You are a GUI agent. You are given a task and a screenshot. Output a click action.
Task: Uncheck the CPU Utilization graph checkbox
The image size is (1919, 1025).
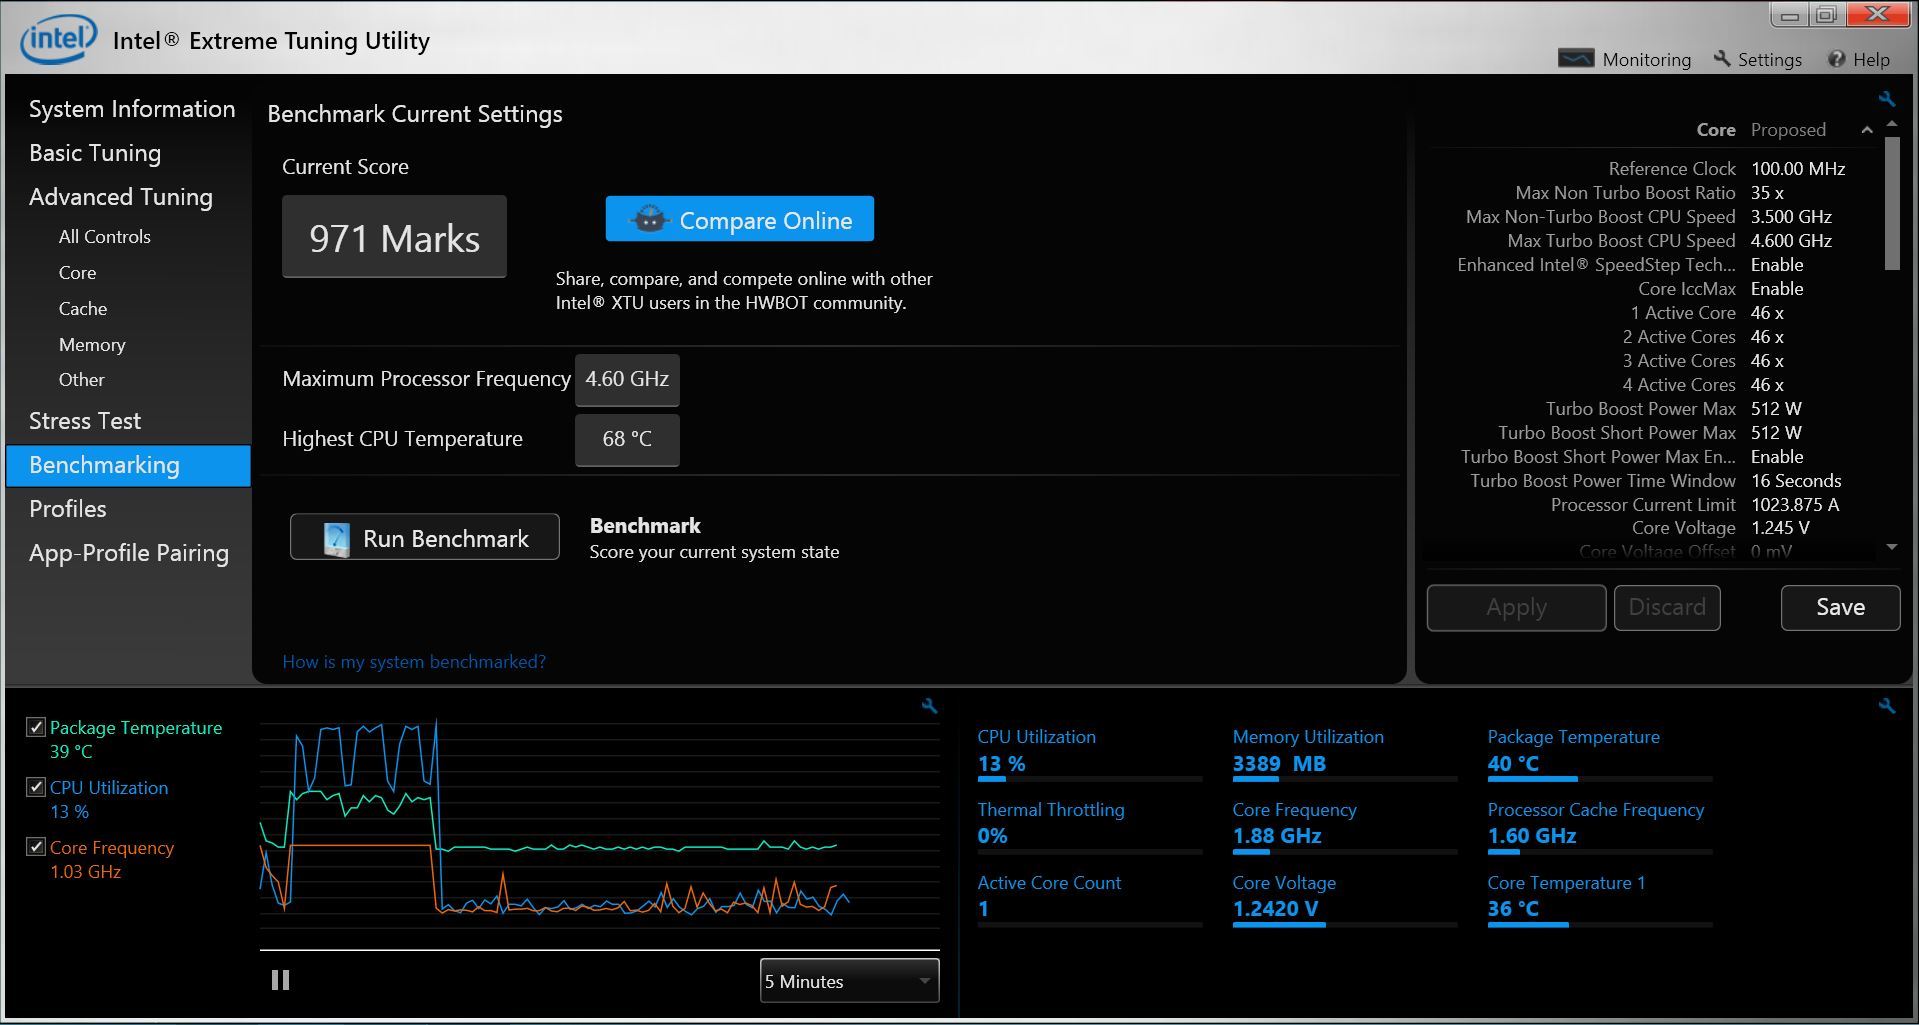click(x=36, y=787)
